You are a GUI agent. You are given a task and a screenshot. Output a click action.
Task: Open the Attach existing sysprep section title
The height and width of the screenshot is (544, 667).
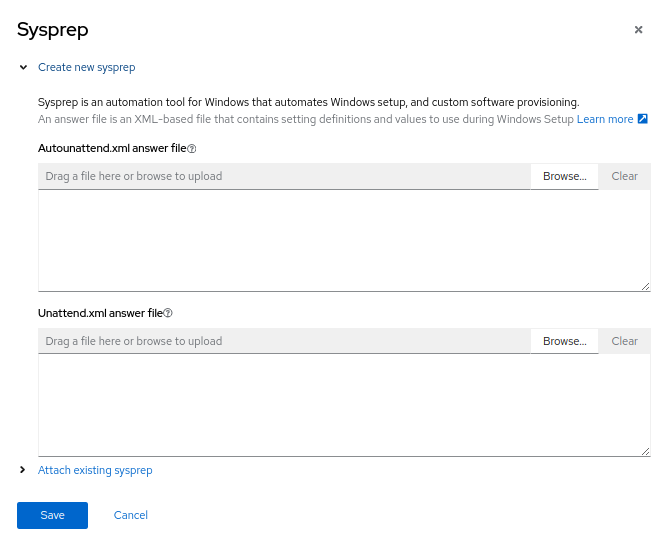click(95, 470)
